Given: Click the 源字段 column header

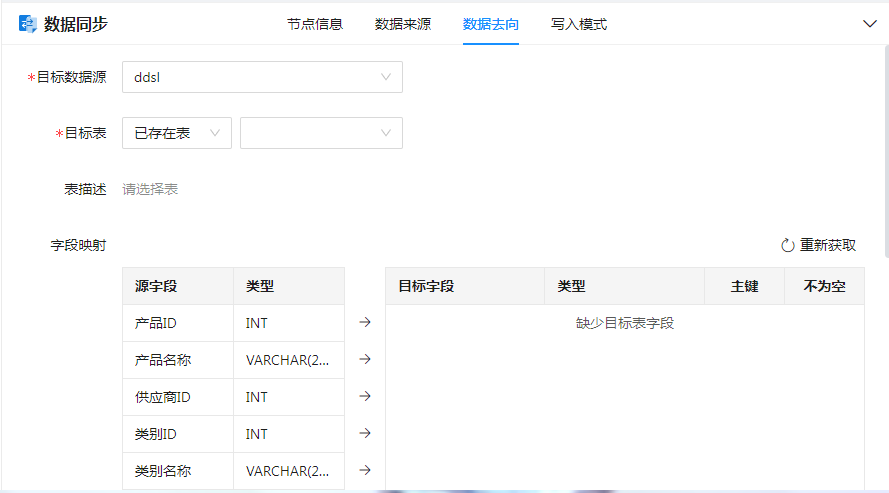Looking at the screenshot, I should click(156, 286).
